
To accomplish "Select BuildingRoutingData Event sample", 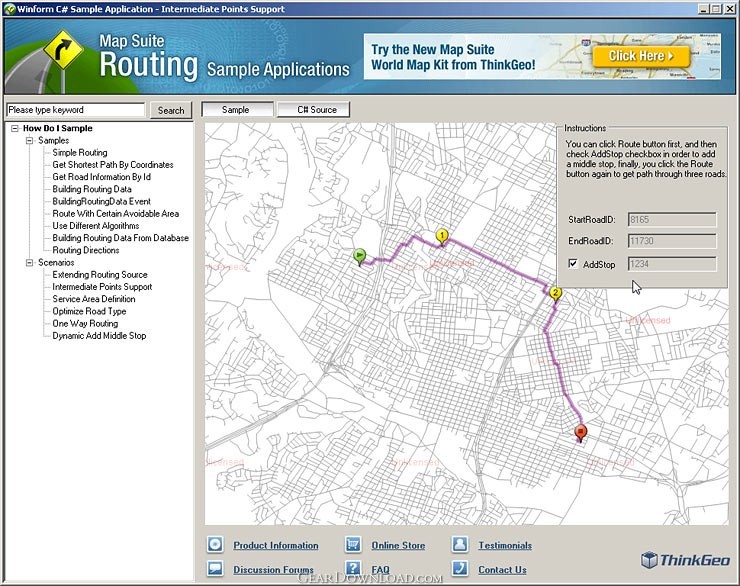I will click(101, 201).
